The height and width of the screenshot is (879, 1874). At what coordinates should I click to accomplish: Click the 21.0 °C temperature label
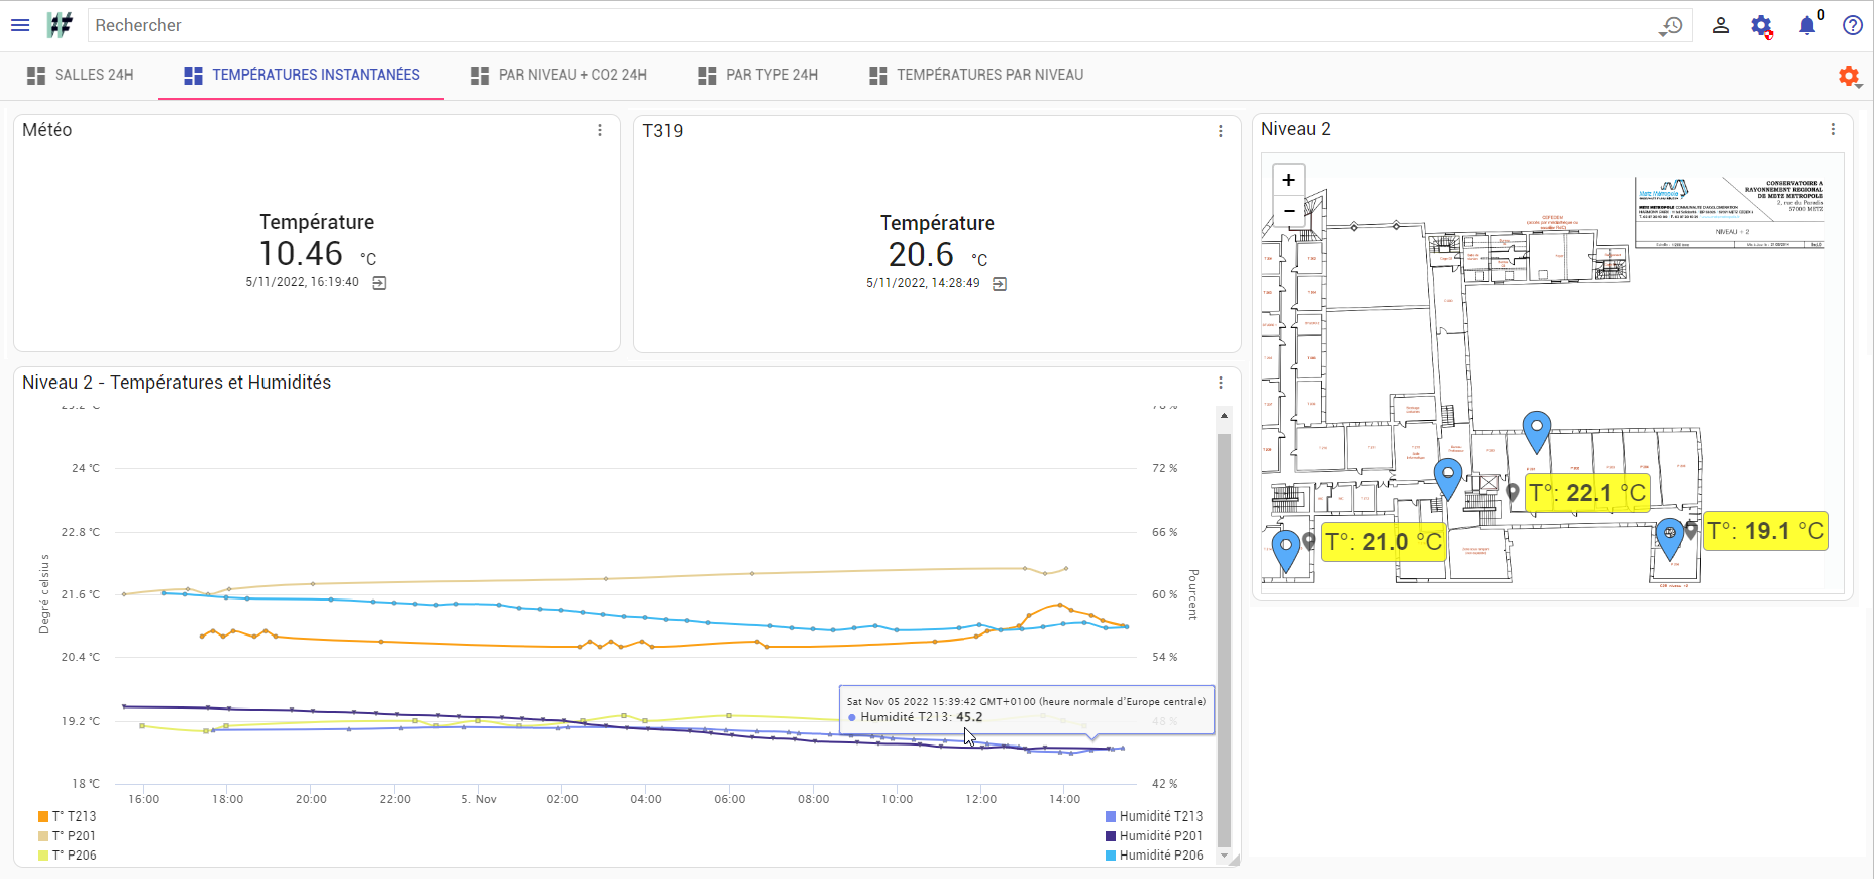tap(1384, 542)
